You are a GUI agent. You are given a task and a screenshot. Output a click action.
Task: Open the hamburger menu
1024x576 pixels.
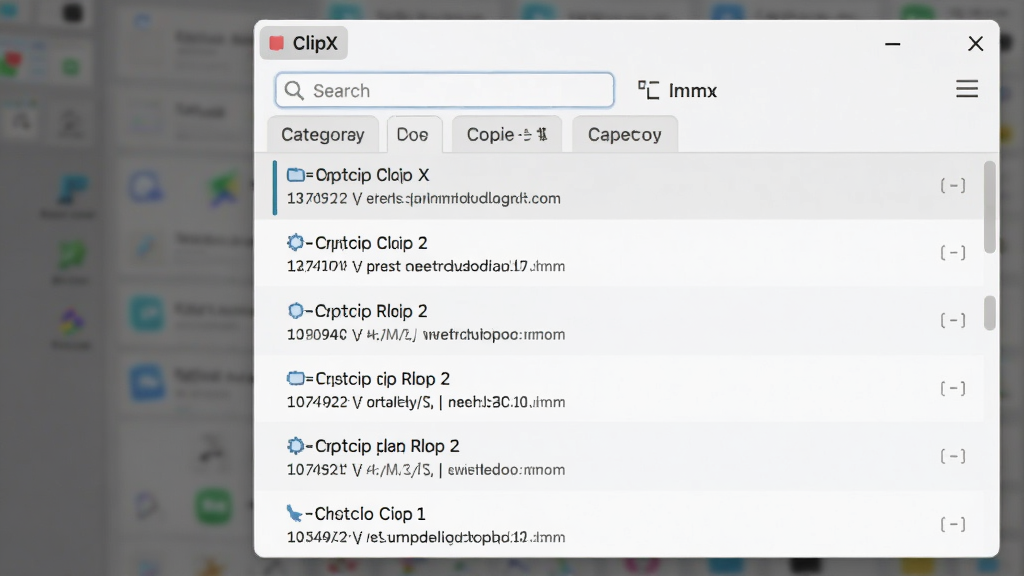coord(967,89)
